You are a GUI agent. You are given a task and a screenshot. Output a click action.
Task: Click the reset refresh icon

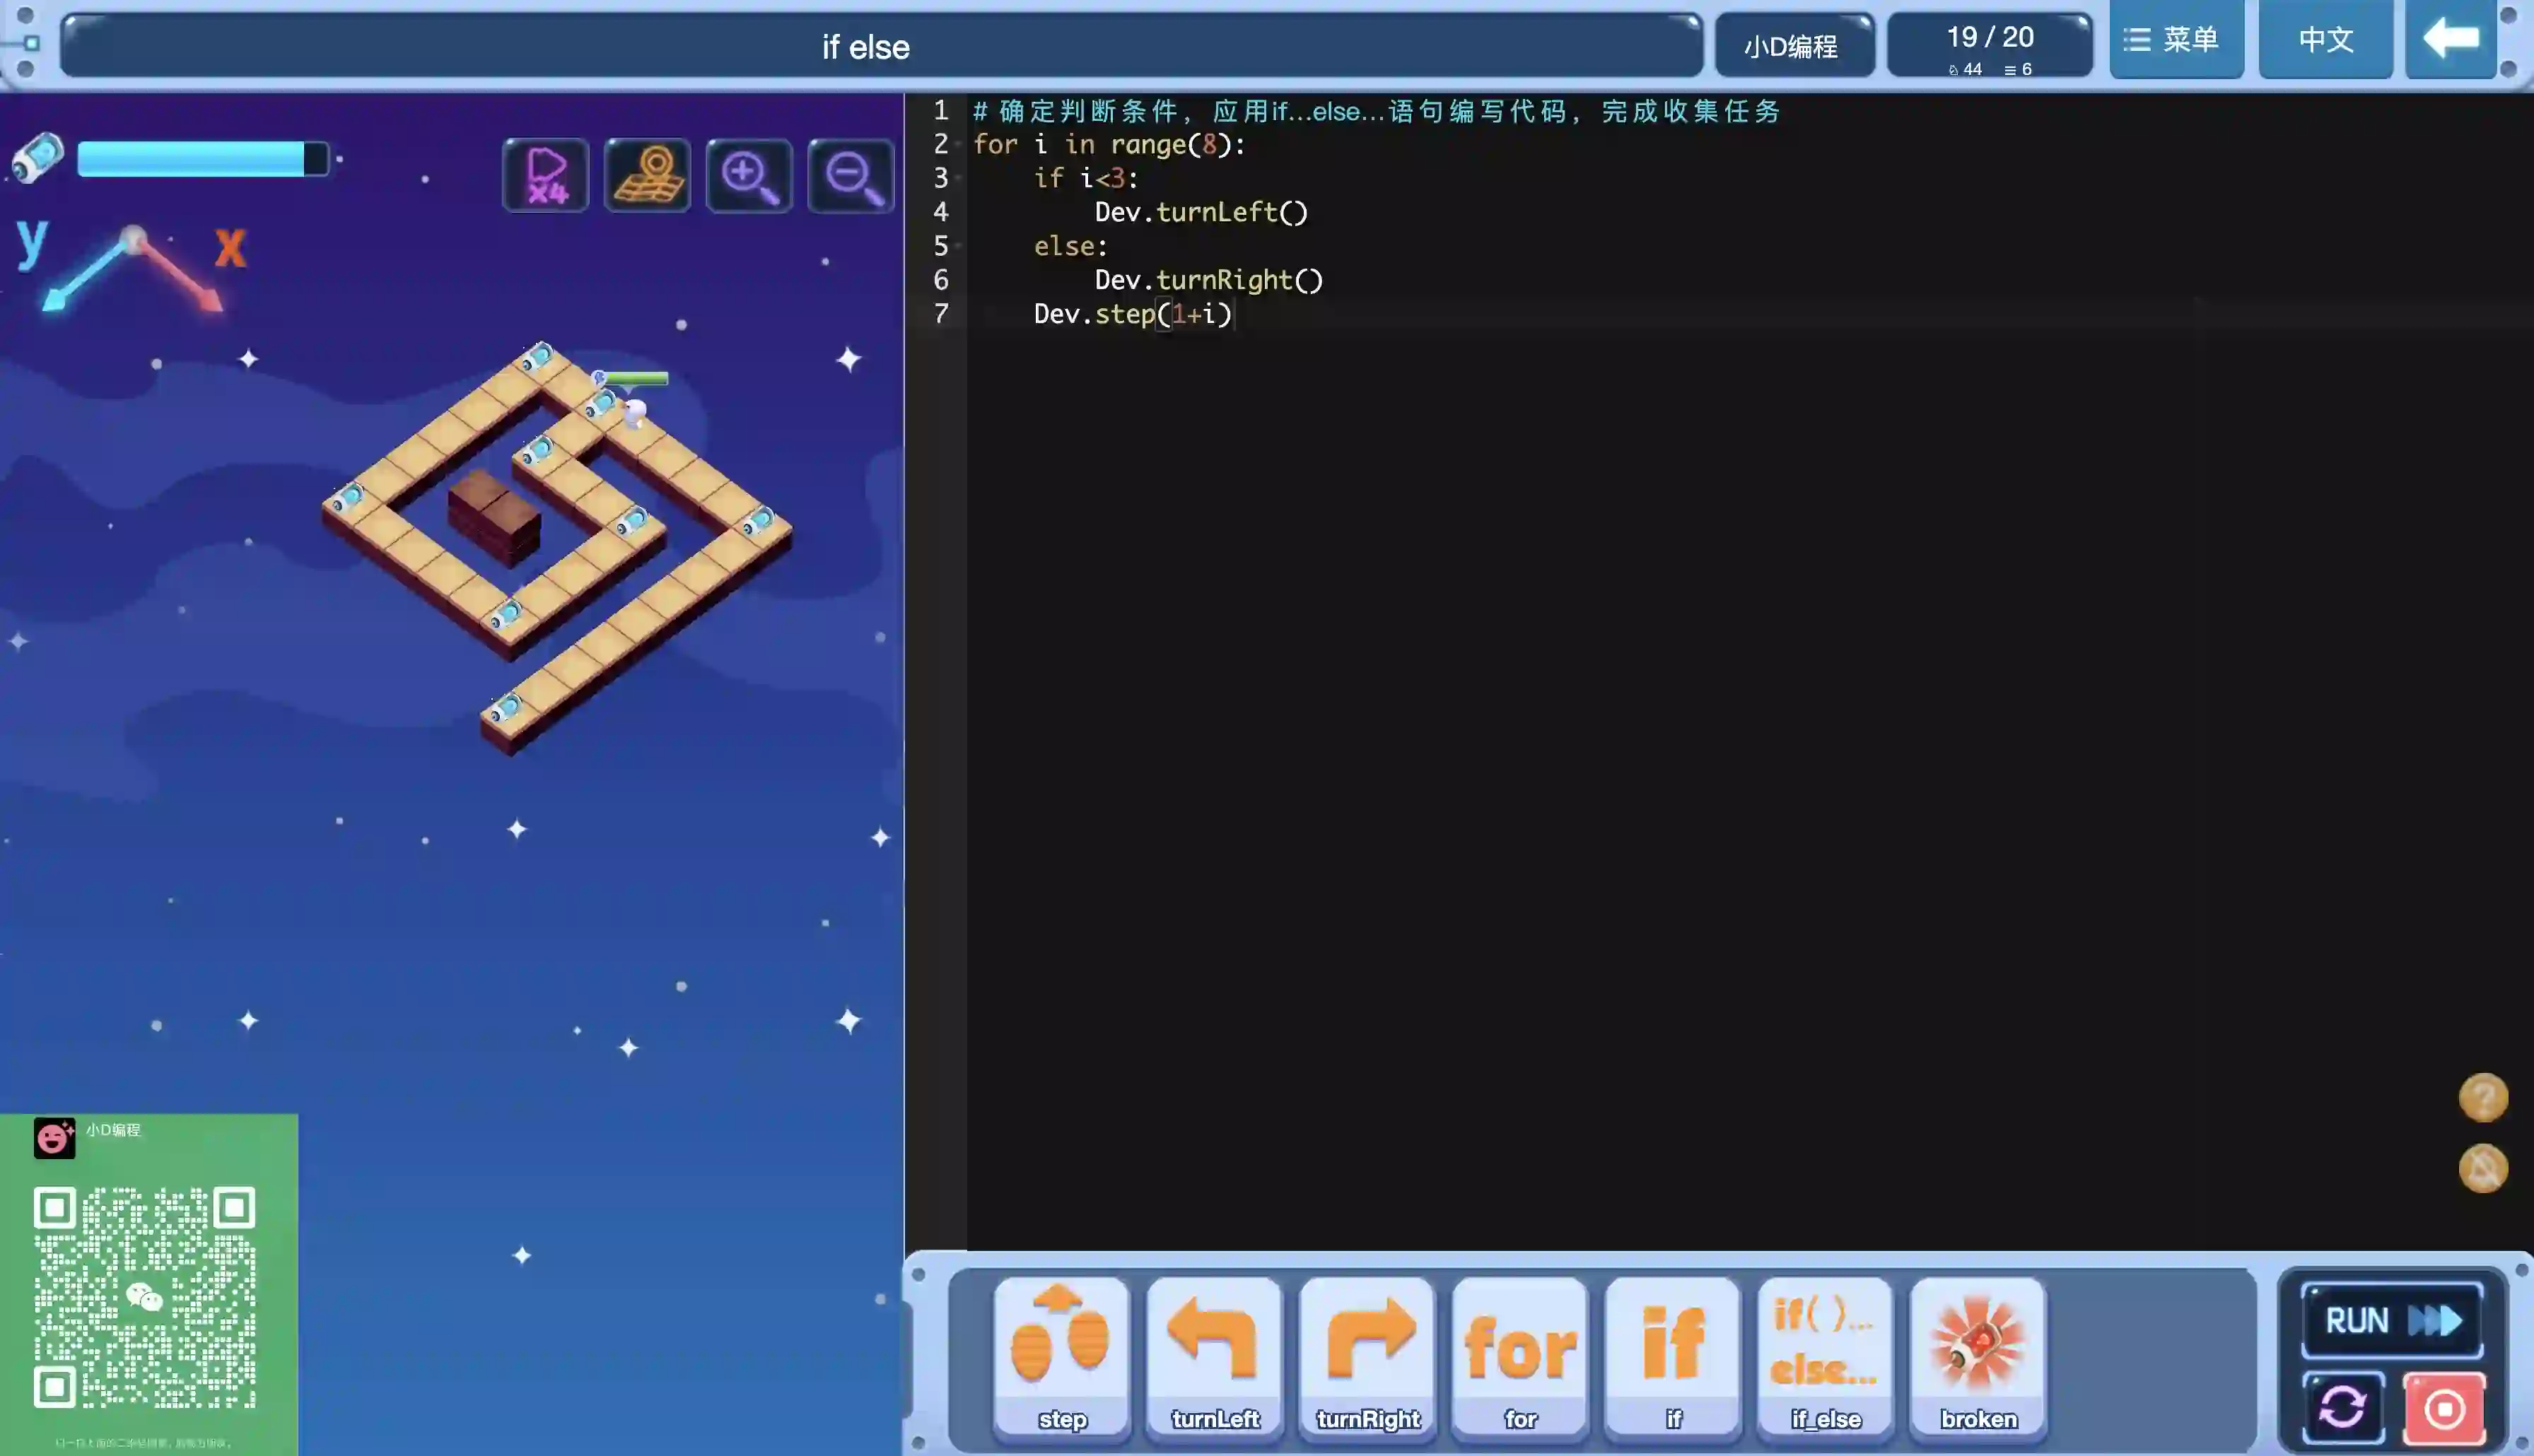[x=2342, y=1408]
